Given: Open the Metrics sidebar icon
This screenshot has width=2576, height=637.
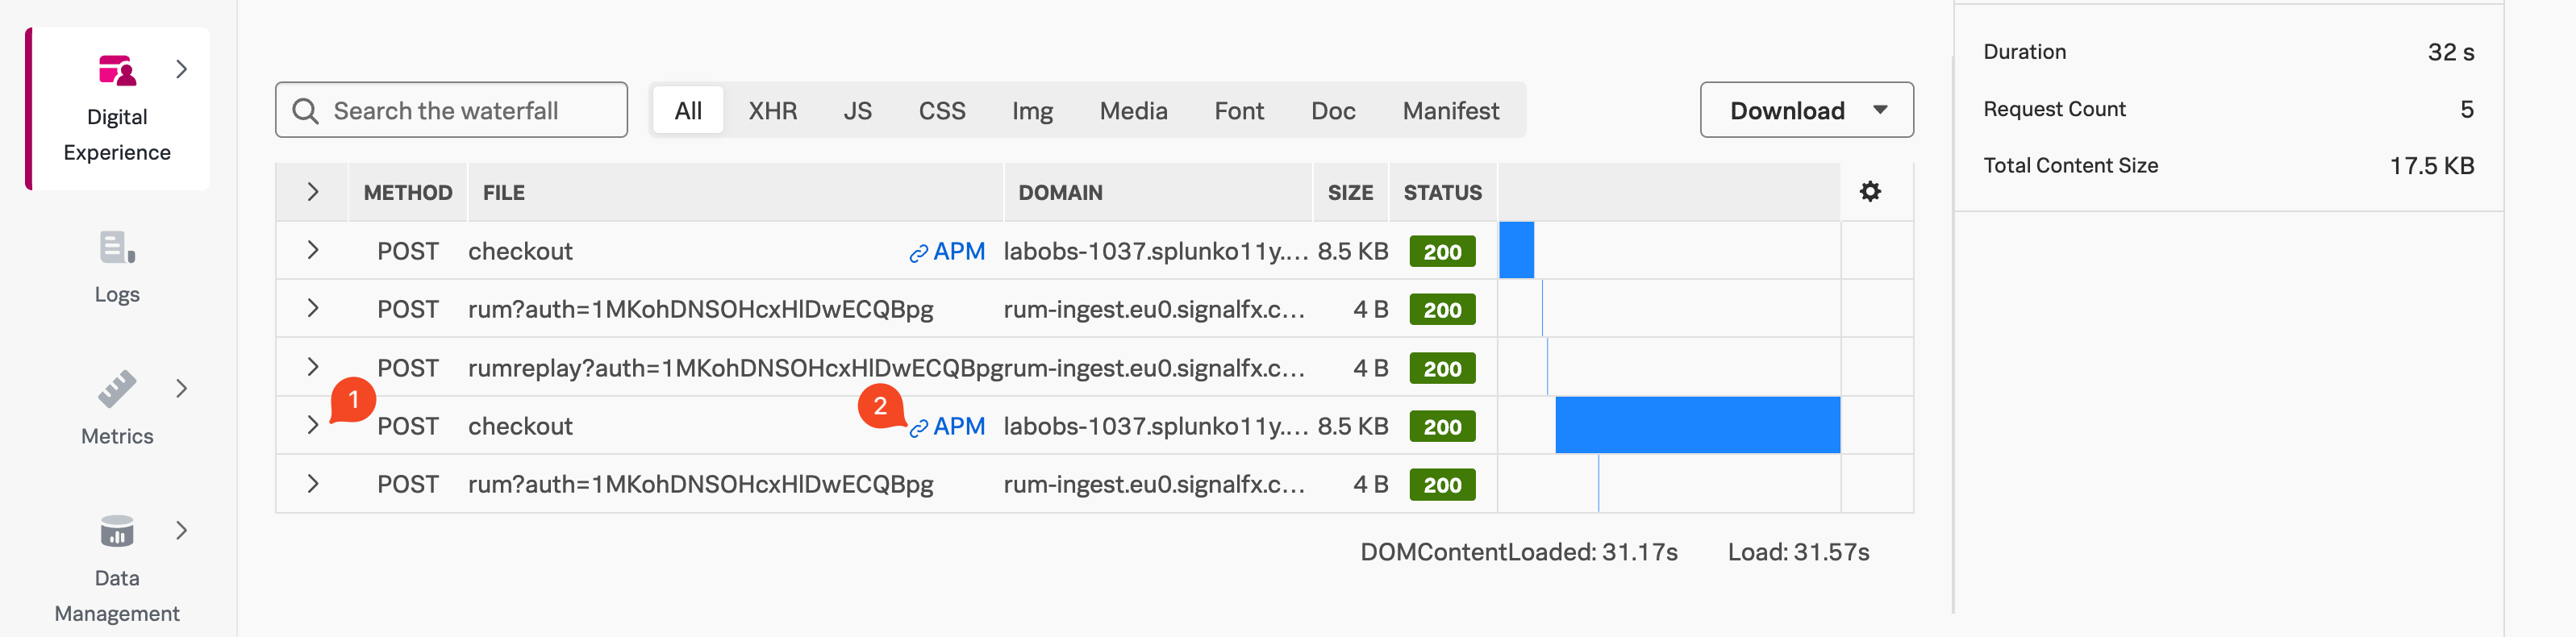Looking at the screenshot, I should pyautogui.click(x=117, y=389).
